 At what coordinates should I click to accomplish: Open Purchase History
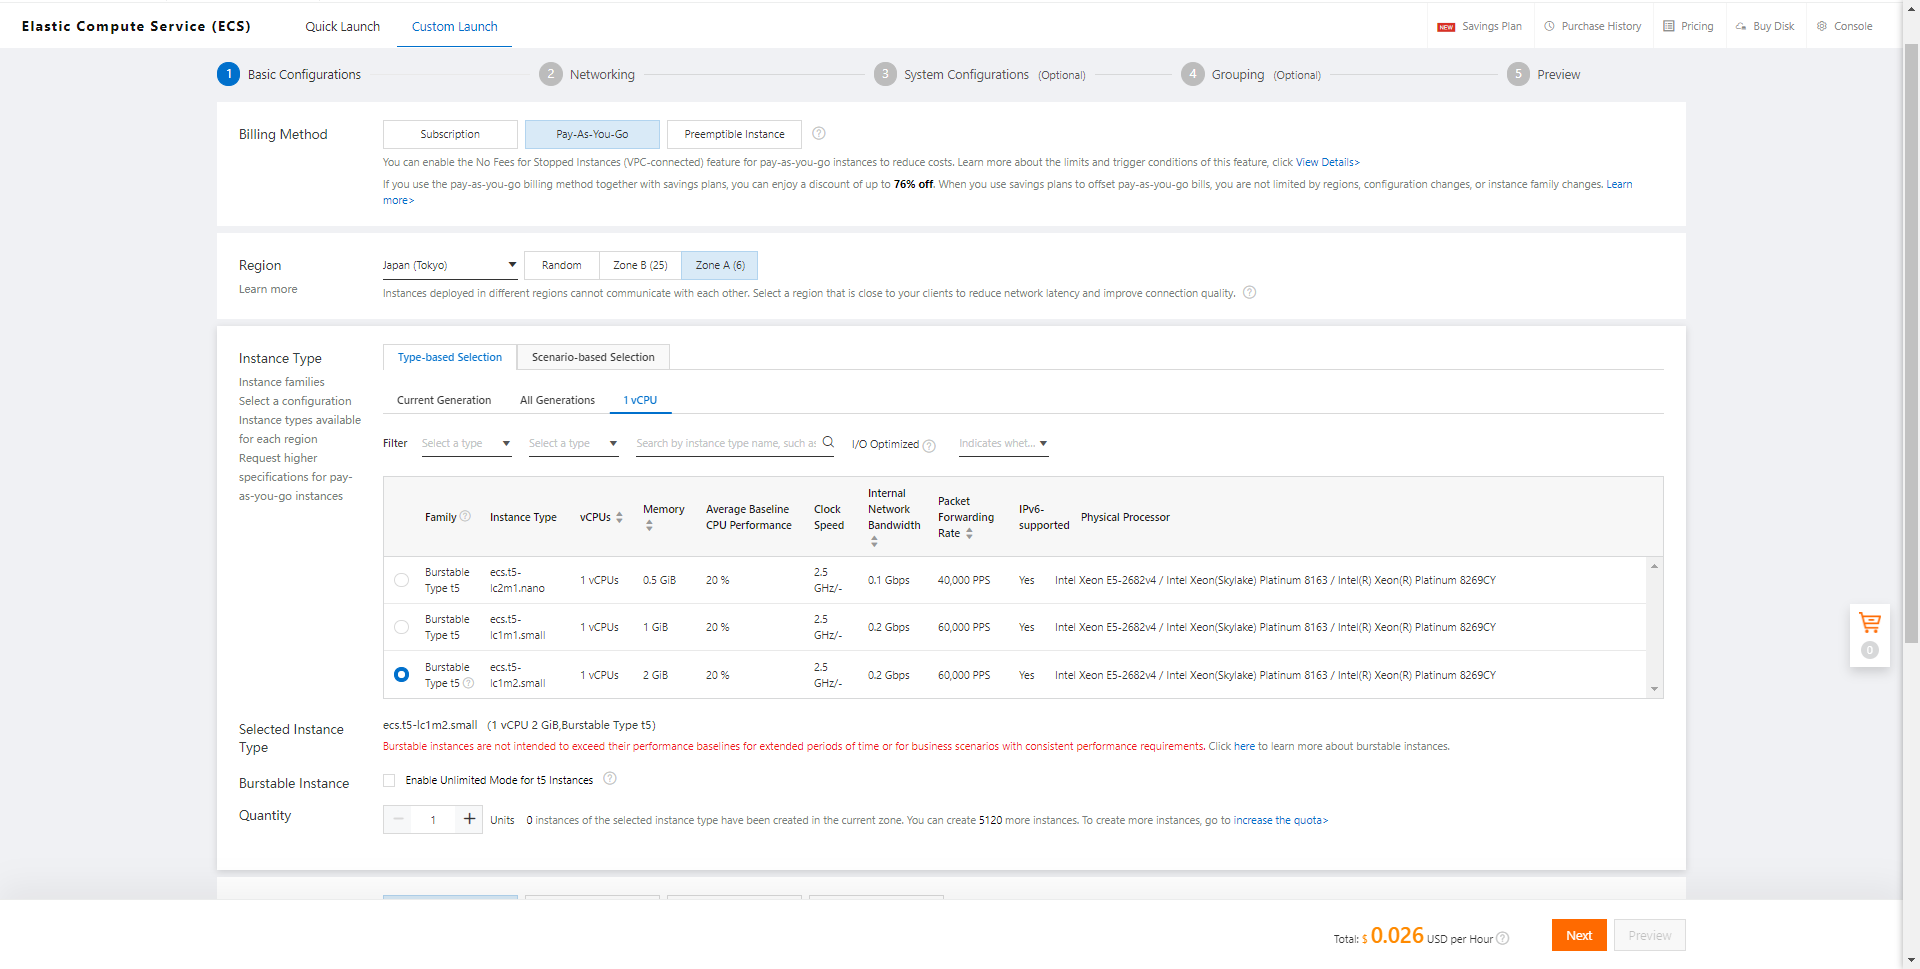coord(1592,27)
